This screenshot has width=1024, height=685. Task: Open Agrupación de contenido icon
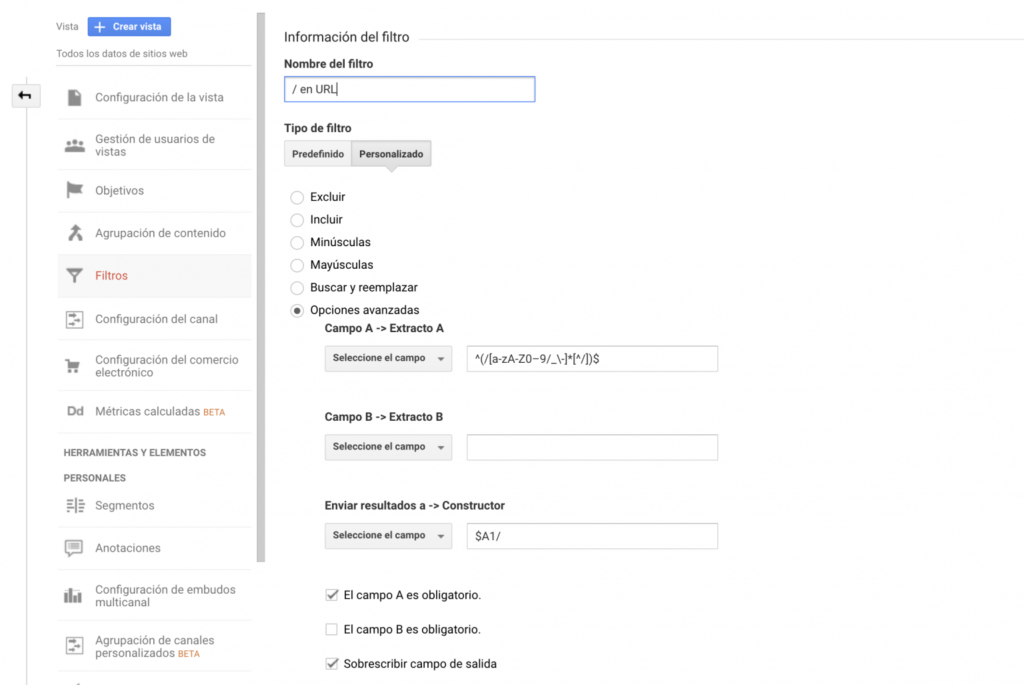click(74, 233)
